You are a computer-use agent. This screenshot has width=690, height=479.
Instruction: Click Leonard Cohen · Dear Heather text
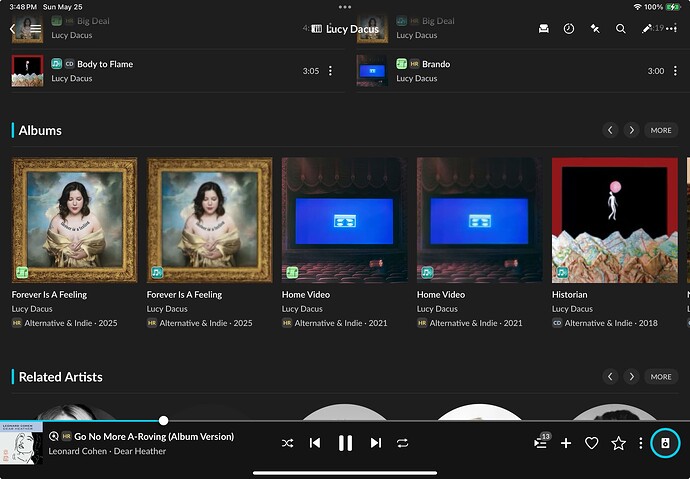(107, 451)
